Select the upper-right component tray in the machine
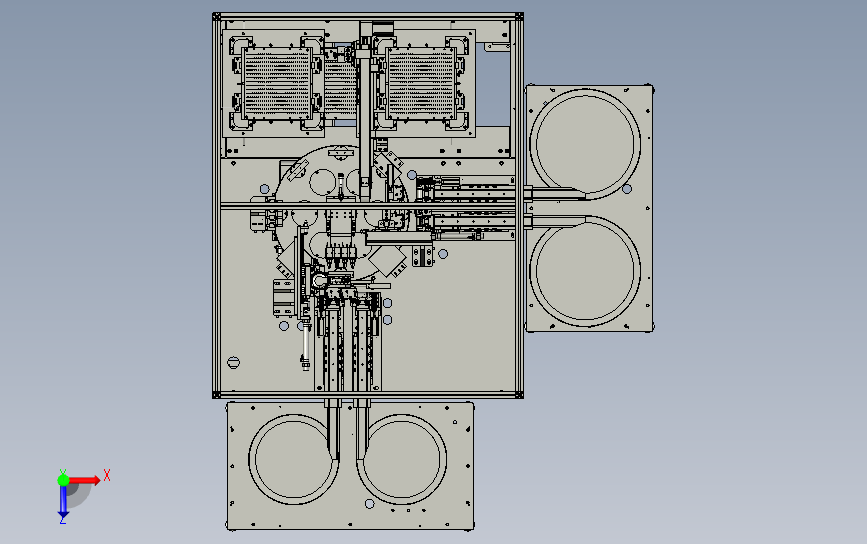Viewport: 867px width, 544px height. (421, 83)
